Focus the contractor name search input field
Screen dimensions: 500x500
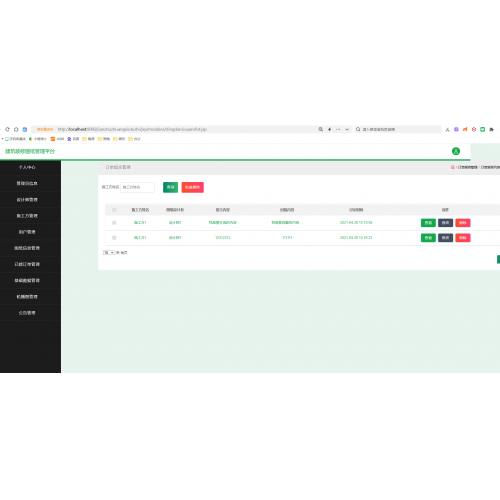tap(137, 187)
